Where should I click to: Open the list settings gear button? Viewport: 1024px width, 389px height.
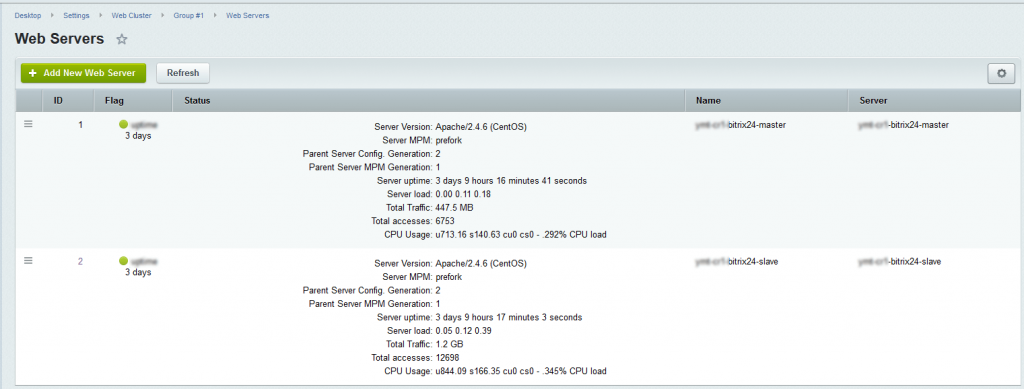tap(1001, 74)
